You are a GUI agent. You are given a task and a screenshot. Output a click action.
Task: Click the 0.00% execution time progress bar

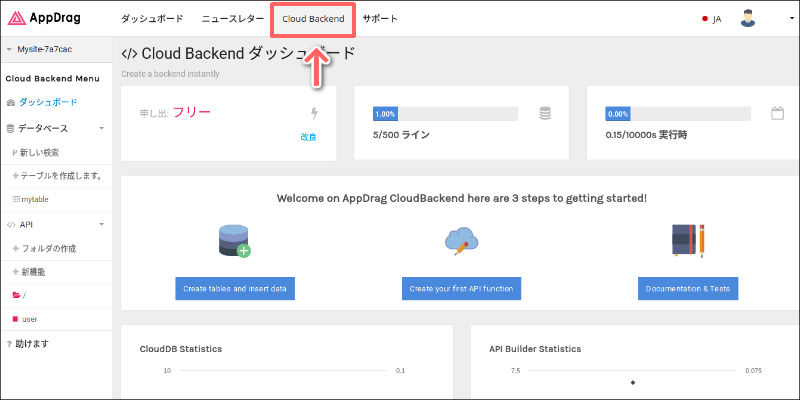(x=678, y=114)
